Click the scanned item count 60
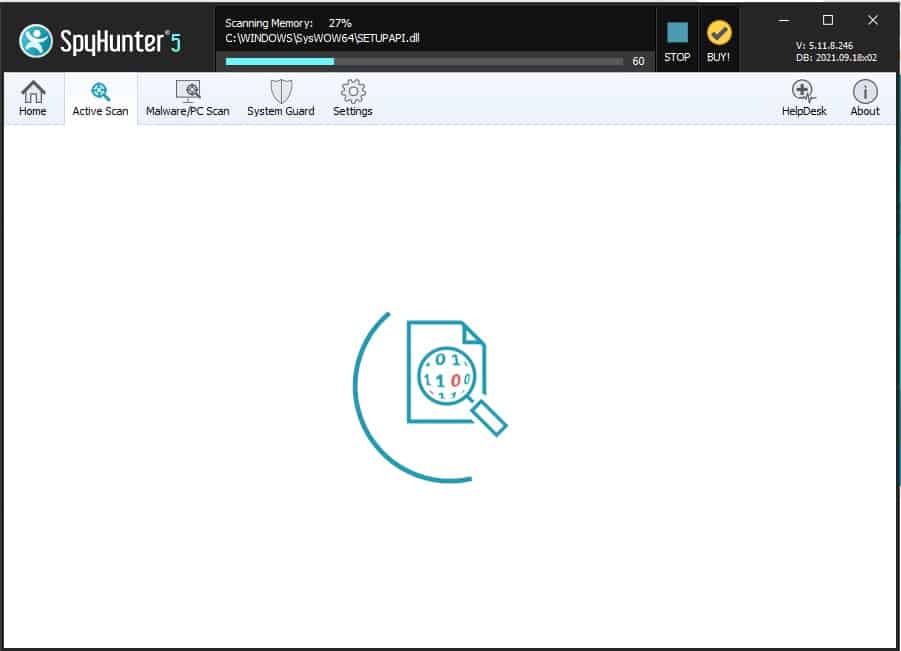This screenshot has width=901, height=651. [638, 61]
